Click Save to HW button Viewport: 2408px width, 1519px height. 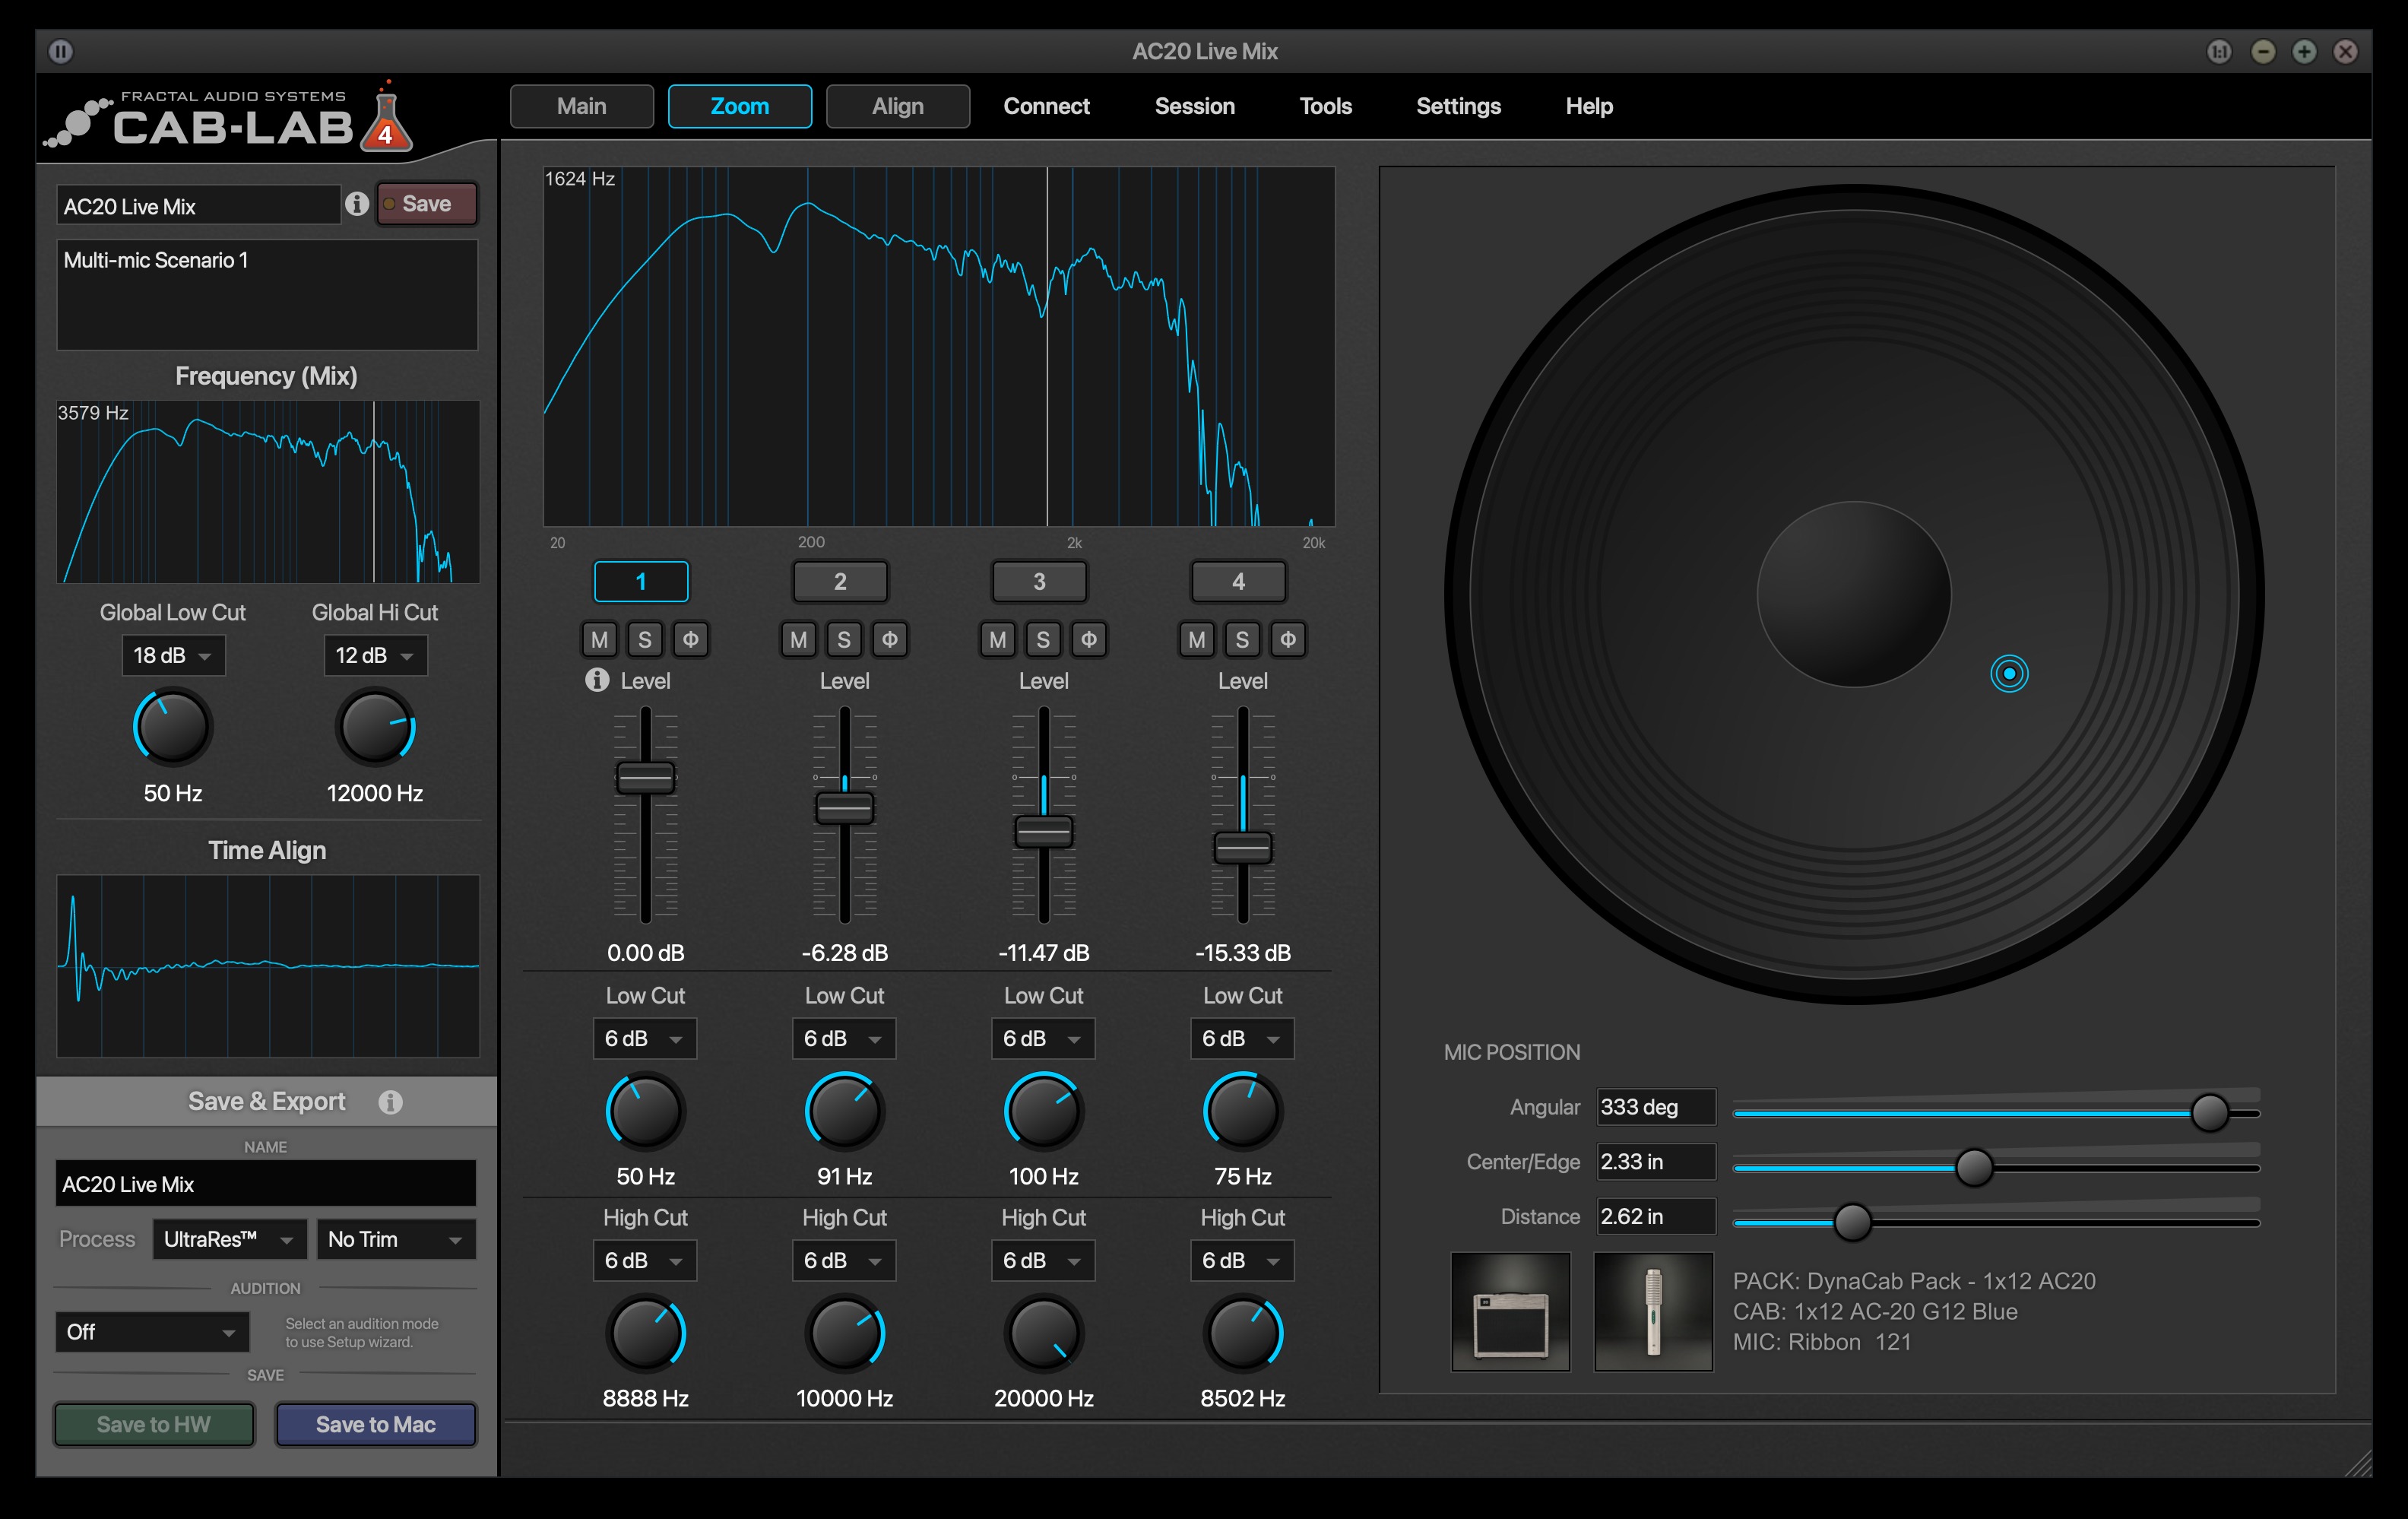pyautogui.click(x=154, y=1424)
